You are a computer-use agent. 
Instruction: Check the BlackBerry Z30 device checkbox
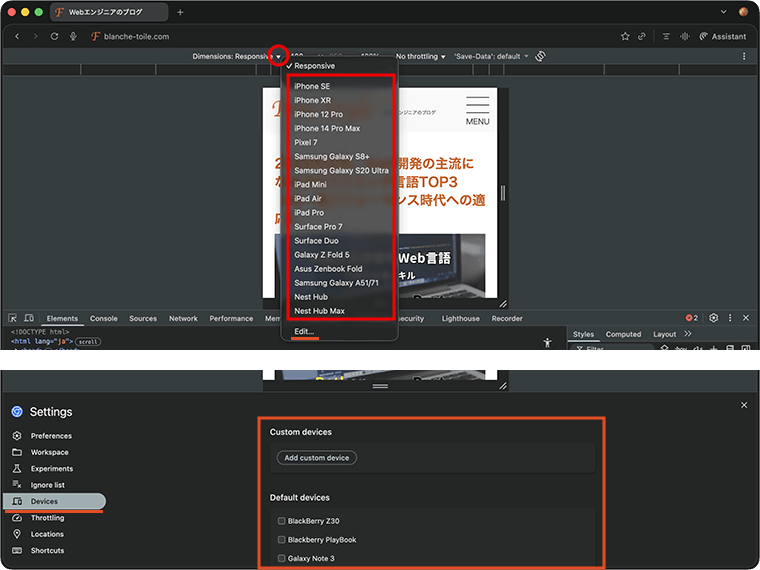click(x=282, y=521)
